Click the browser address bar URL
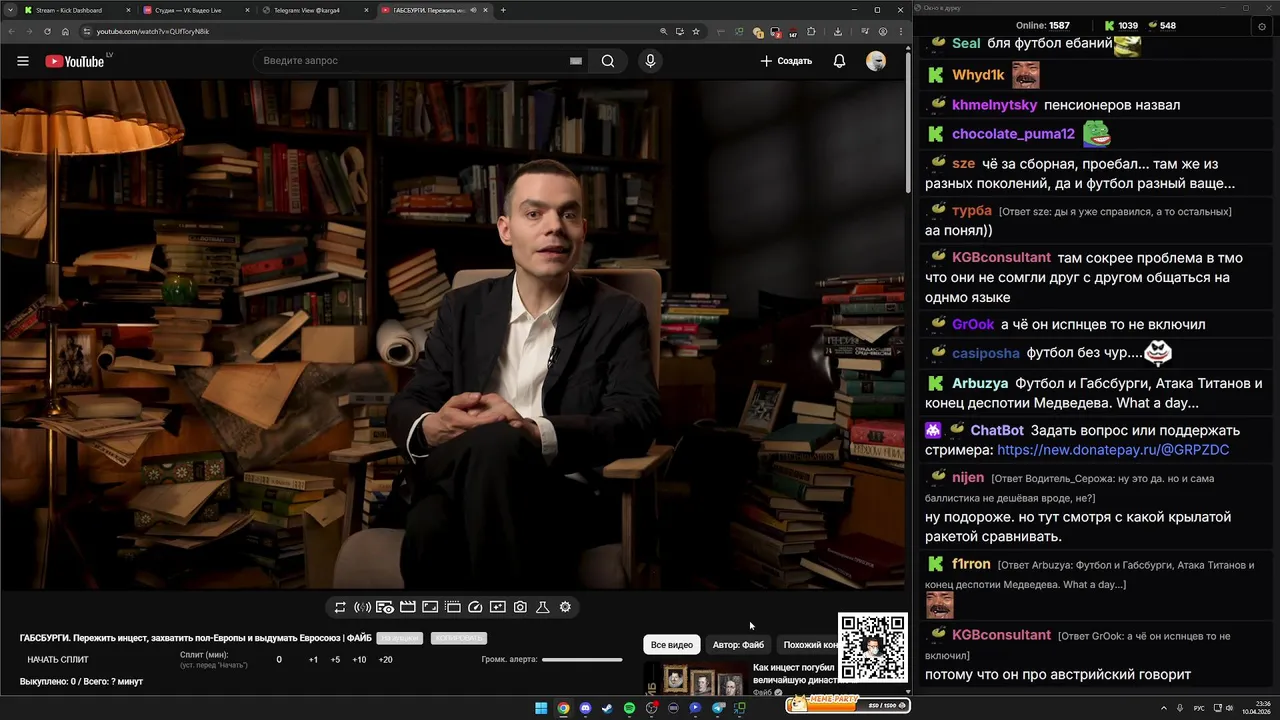The height and width of the screenshot is (720, 1280). coord(153,31)
